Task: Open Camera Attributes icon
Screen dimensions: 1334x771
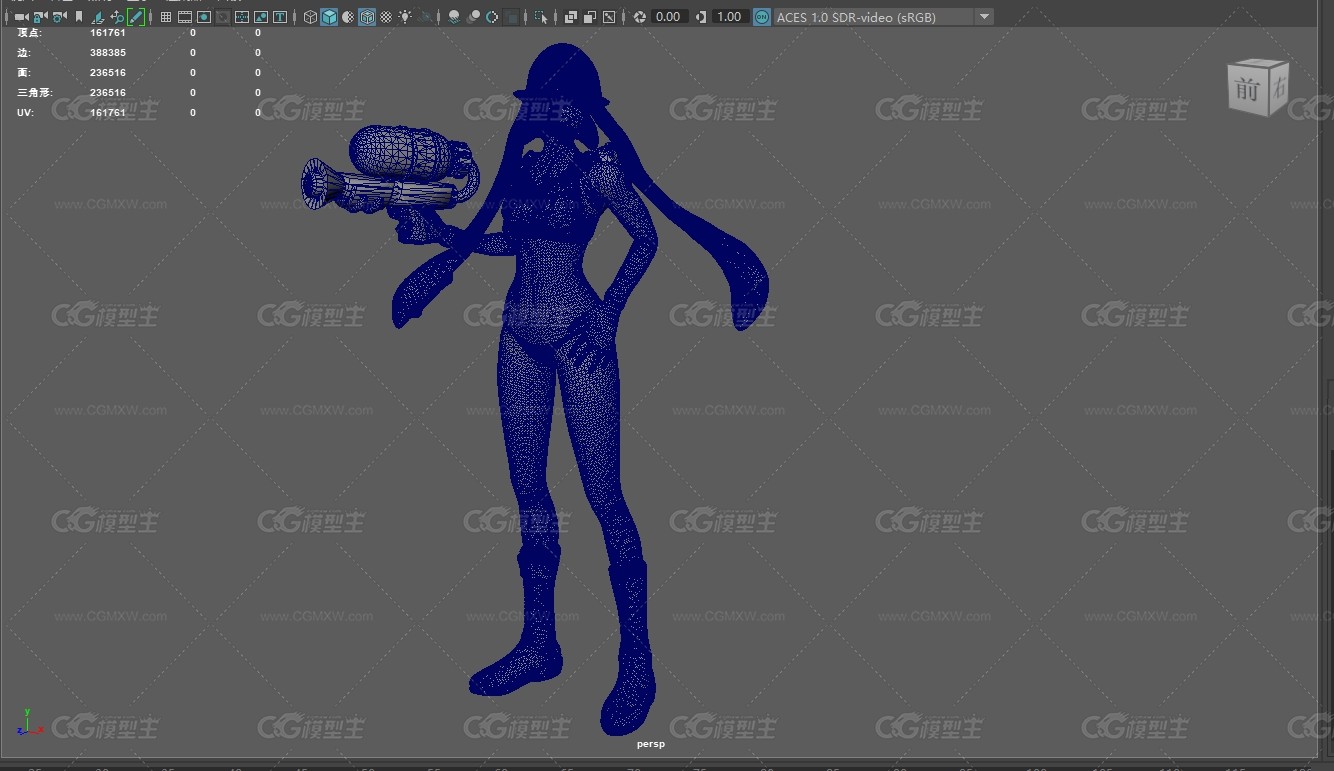Action: [x=59, y=17]
